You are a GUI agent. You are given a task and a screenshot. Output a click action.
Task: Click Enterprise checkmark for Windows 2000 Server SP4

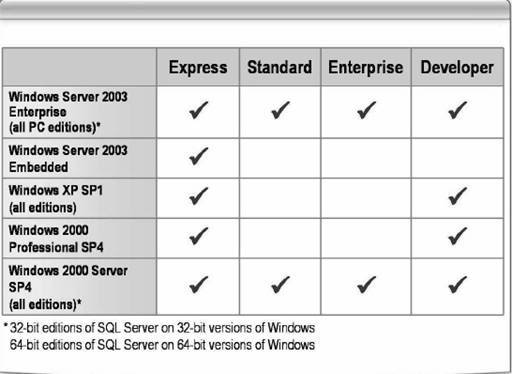pyautogui.click(x=366, y=285)
